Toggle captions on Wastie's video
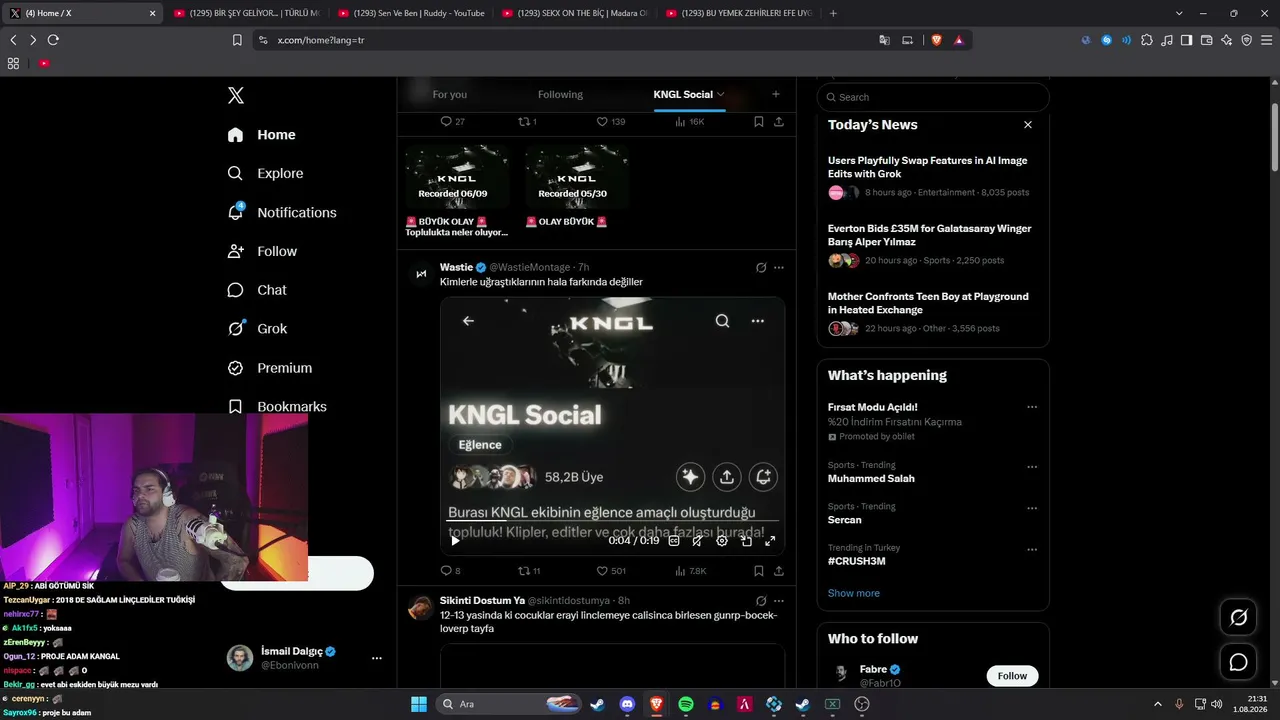This screenshot has width=1280, height=720. [674, 541]
